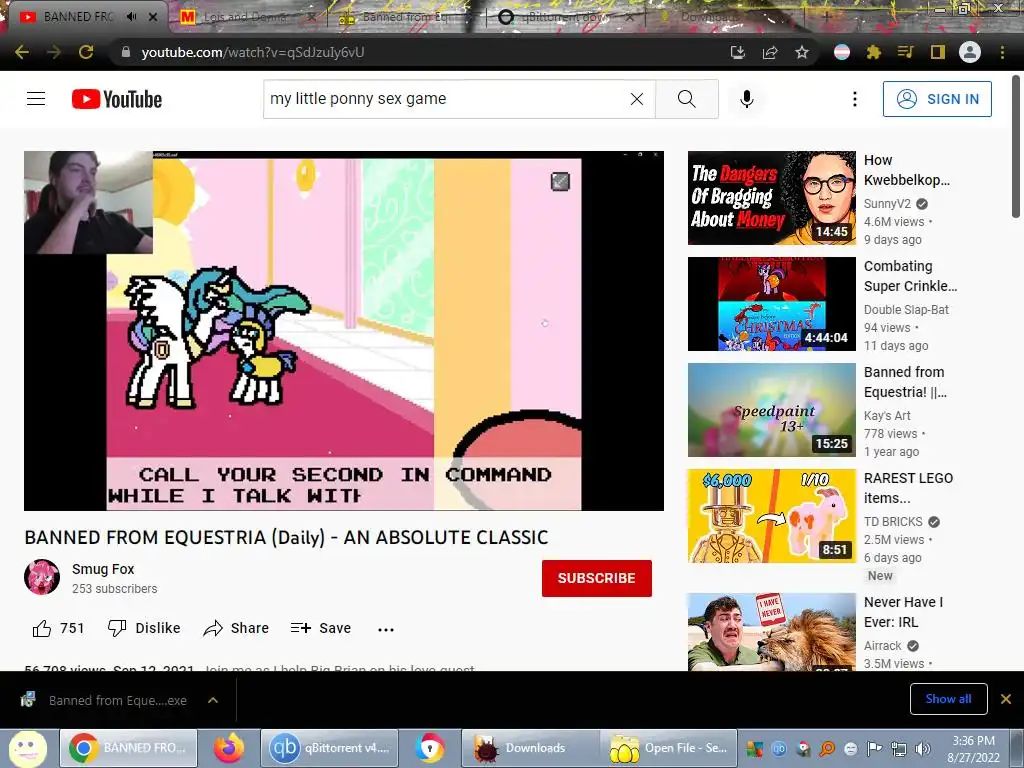Viewport: 1024px width, 768px height.
Task: Like the video with thumbs up
Action: (x=58, y=628)
